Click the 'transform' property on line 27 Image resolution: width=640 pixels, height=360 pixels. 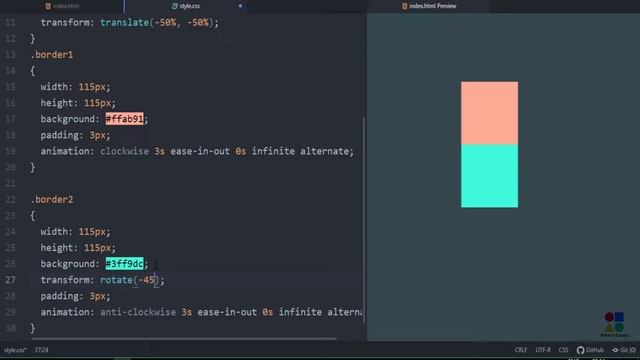tap(65, 280)
